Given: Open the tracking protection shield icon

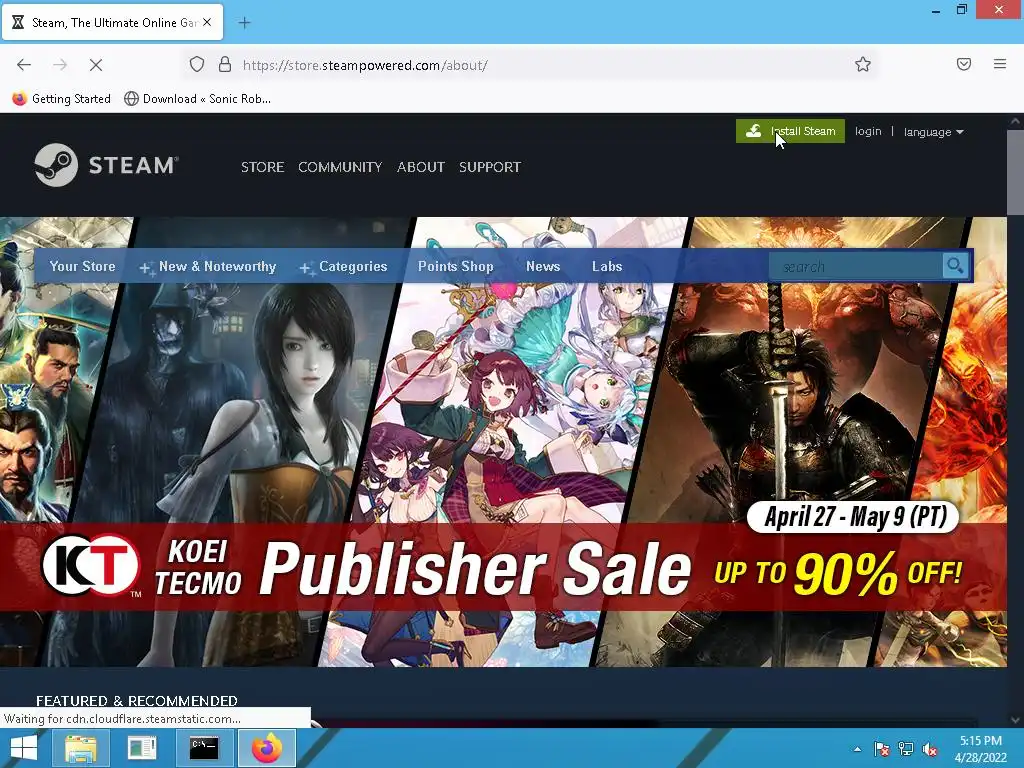Looking at the screenshot, I should click(x=197, y=65).
